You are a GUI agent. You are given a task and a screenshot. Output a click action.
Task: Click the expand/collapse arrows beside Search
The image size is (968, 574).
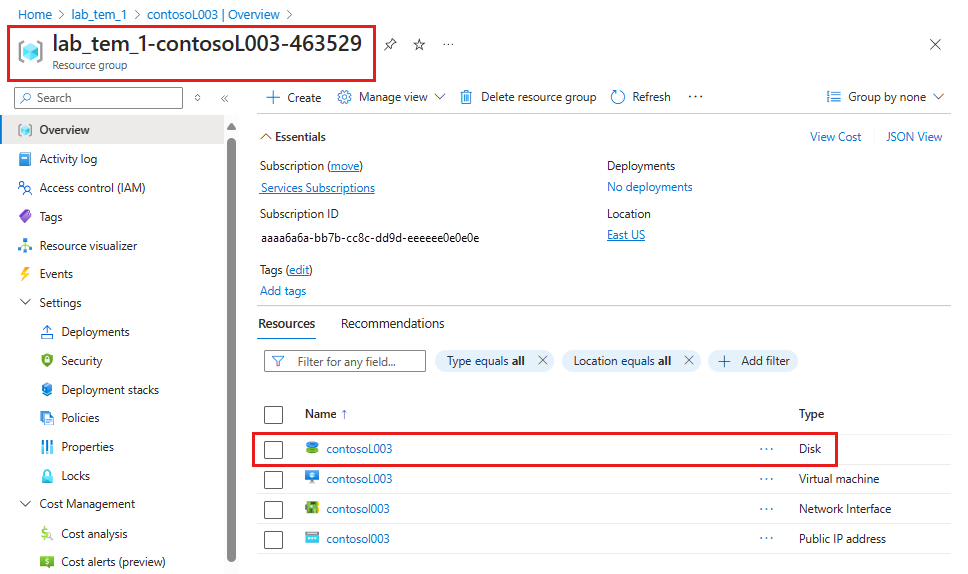[x=198, y=98]
